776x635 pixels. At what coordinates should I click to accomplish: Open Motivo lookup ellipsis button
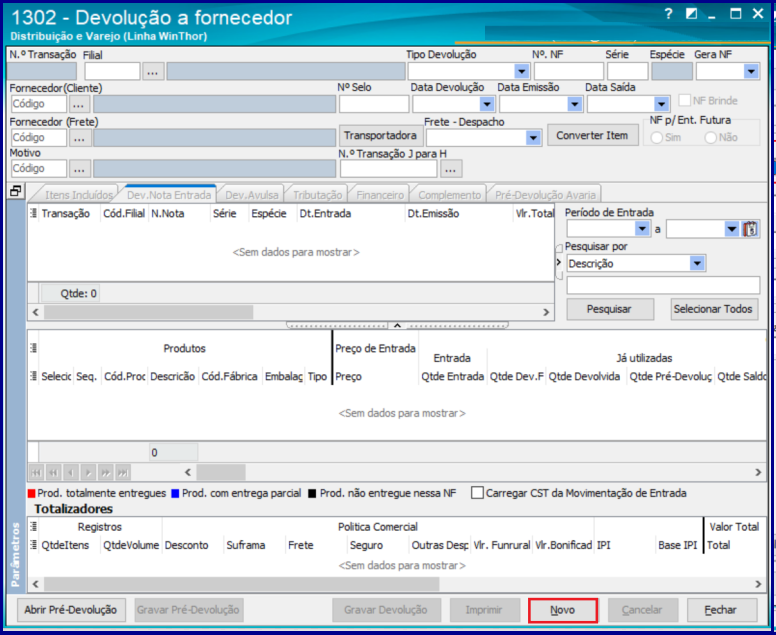80,169
